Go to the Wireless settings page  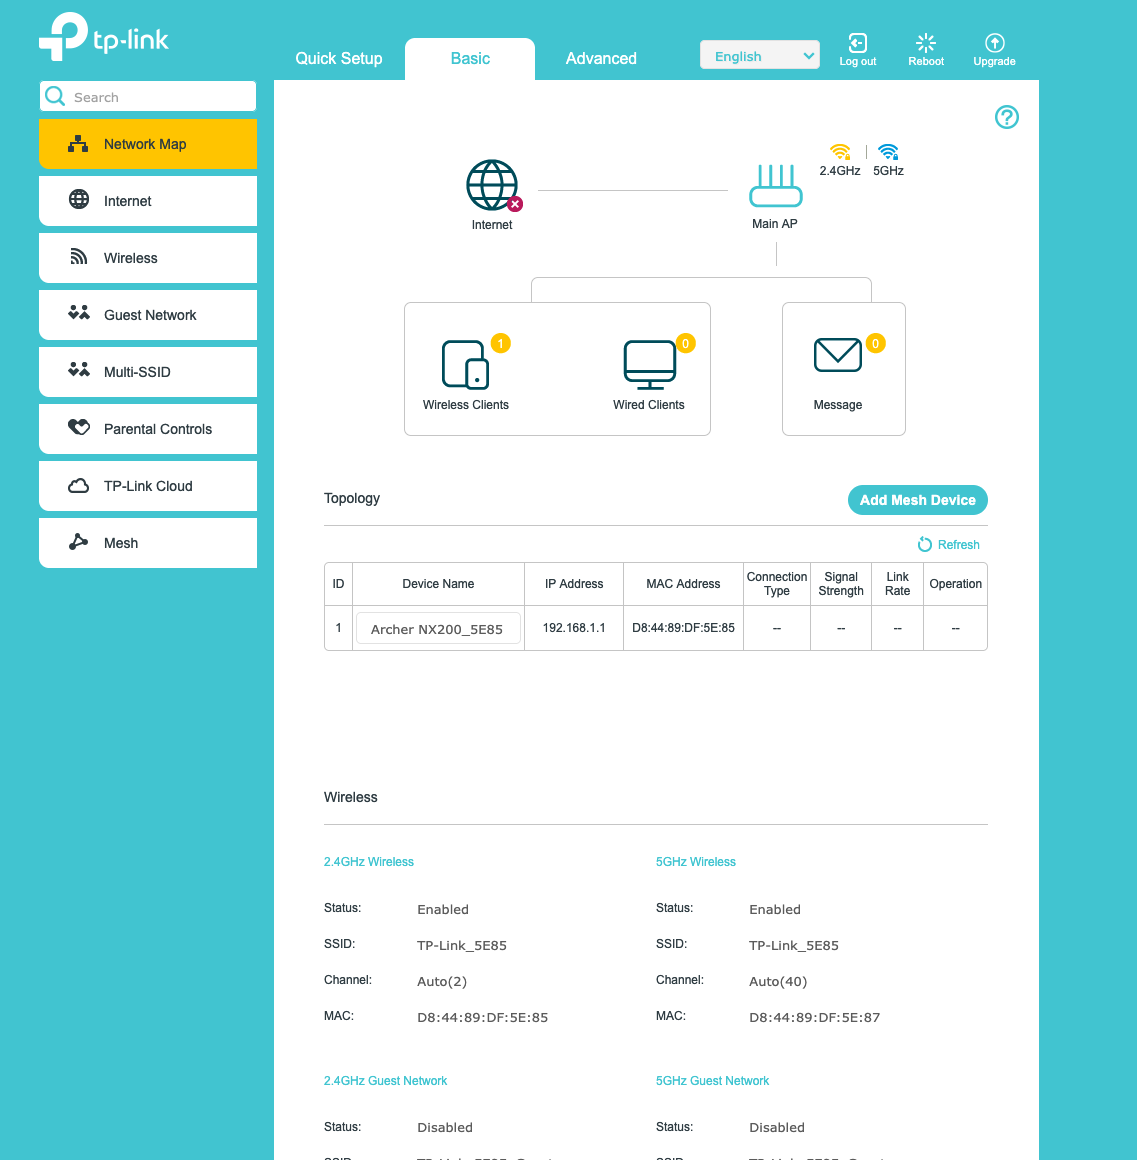pos(148,257)
